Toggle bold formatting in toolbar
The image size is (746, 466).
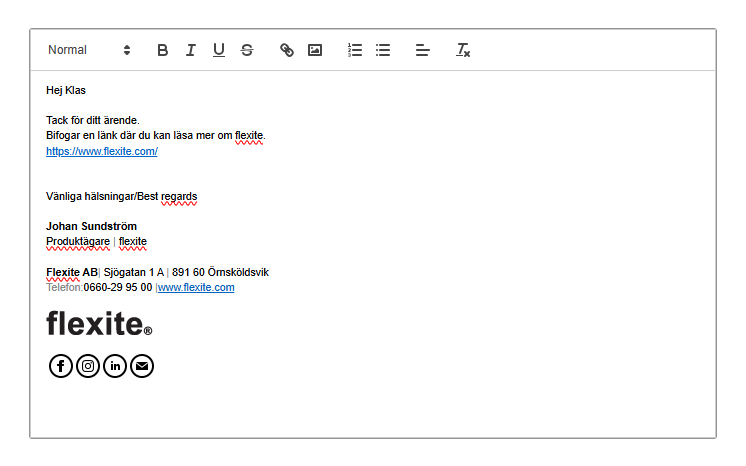pyautogui.click(x=162, y=50)
